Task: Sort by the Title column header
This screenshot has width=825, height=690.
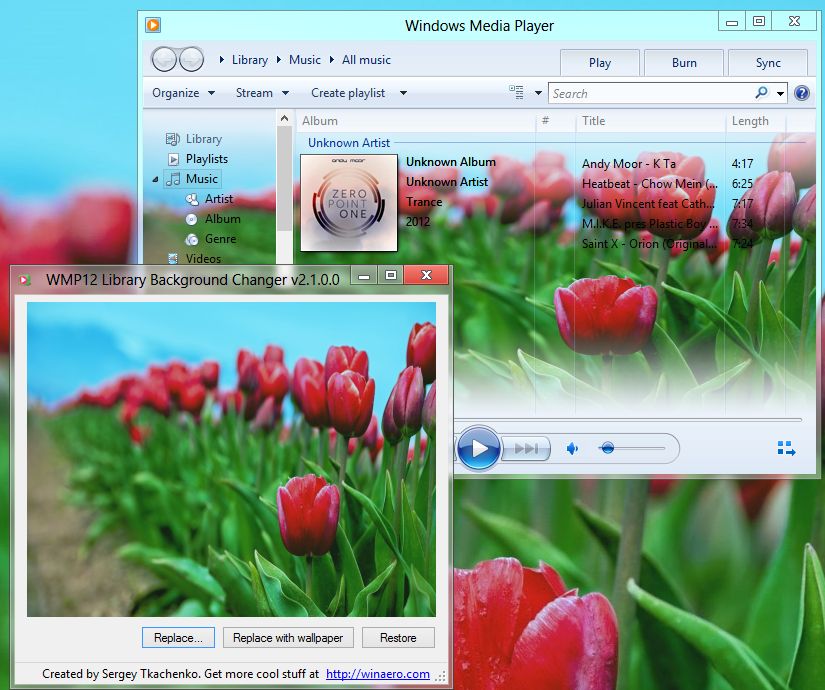Action: (x=650, y=121)
